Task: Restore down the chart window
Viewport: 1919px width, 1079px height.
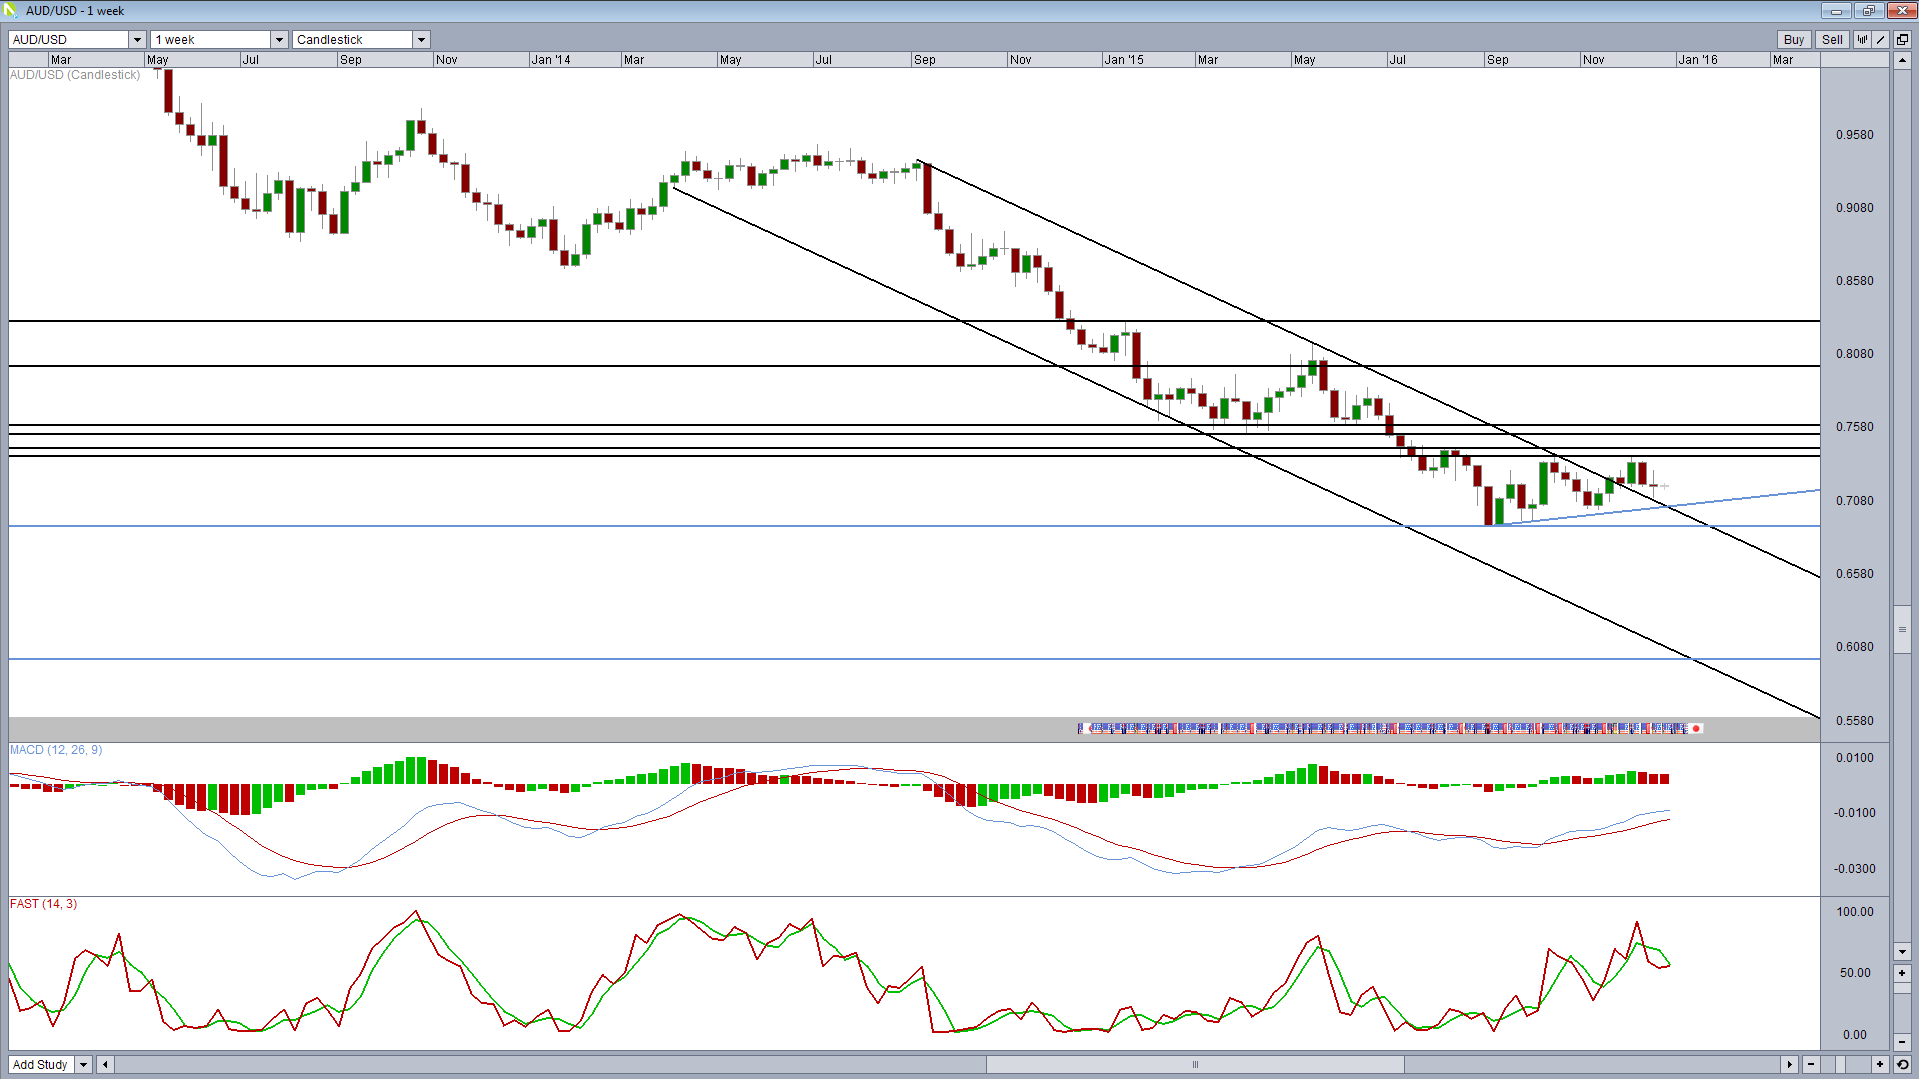Action: pyautogui.click(x=1868, y=11)
